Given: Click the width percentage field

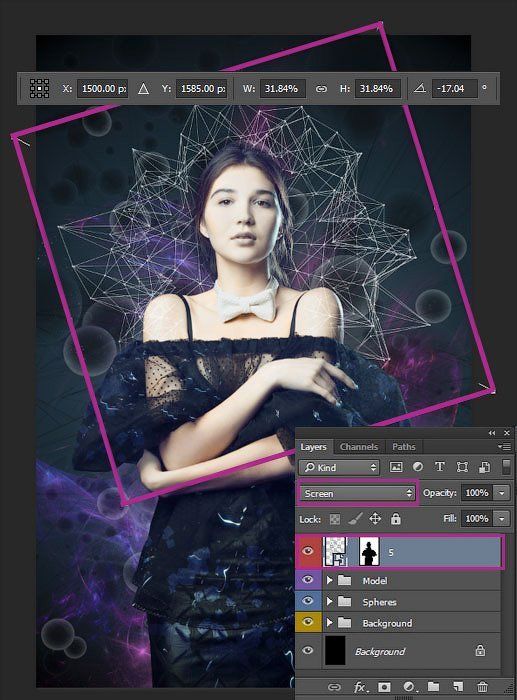Looking at the screenshot, I should click(283, 88).
